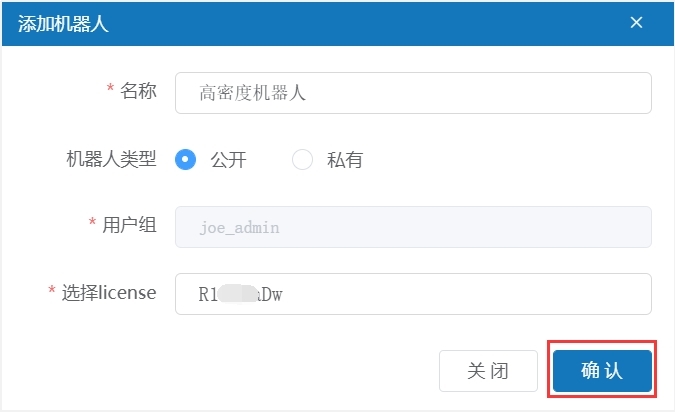Click the 名称 field label

pyautogui.click(x=138, y=91)
